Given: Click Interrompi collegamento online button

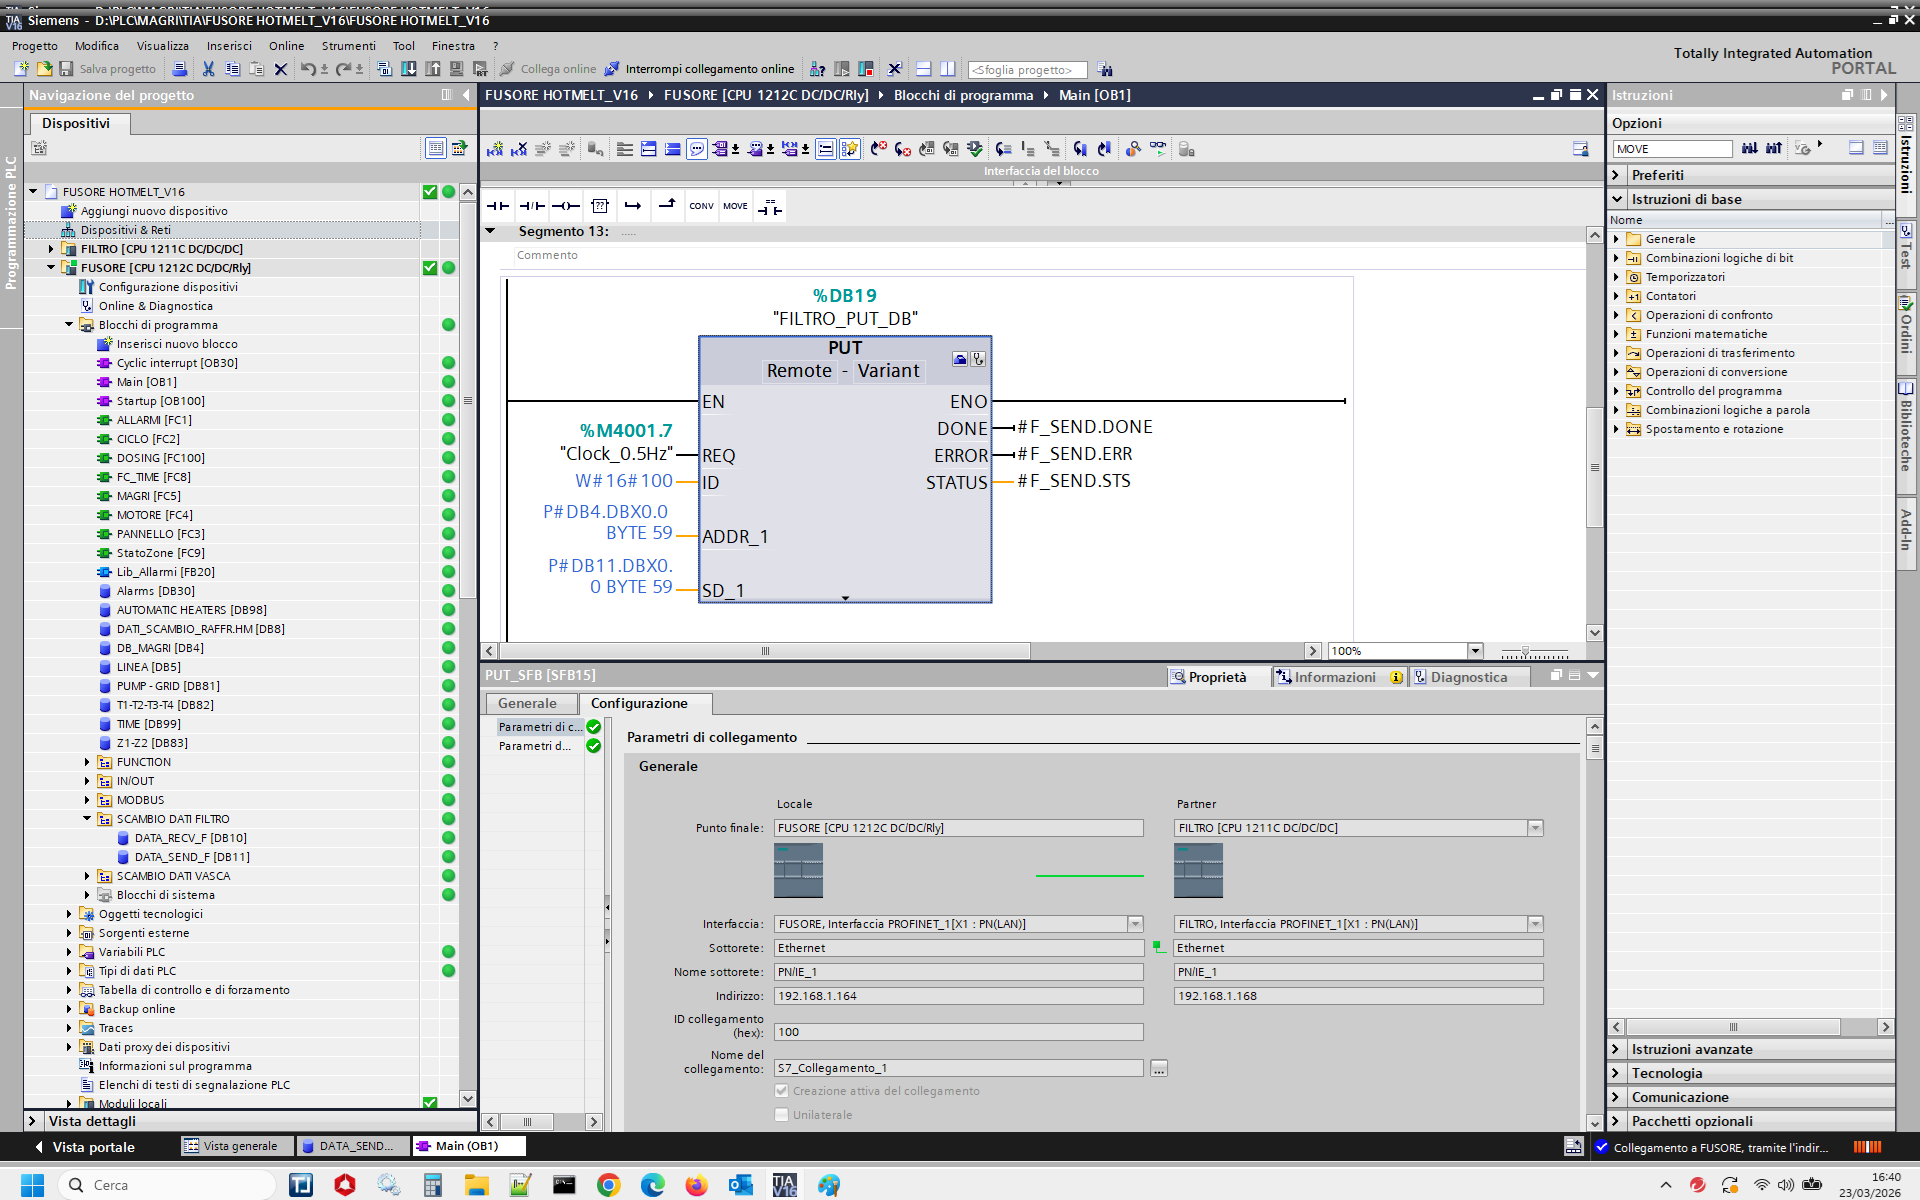Looking at the screenshot, I should pos(699,69).
